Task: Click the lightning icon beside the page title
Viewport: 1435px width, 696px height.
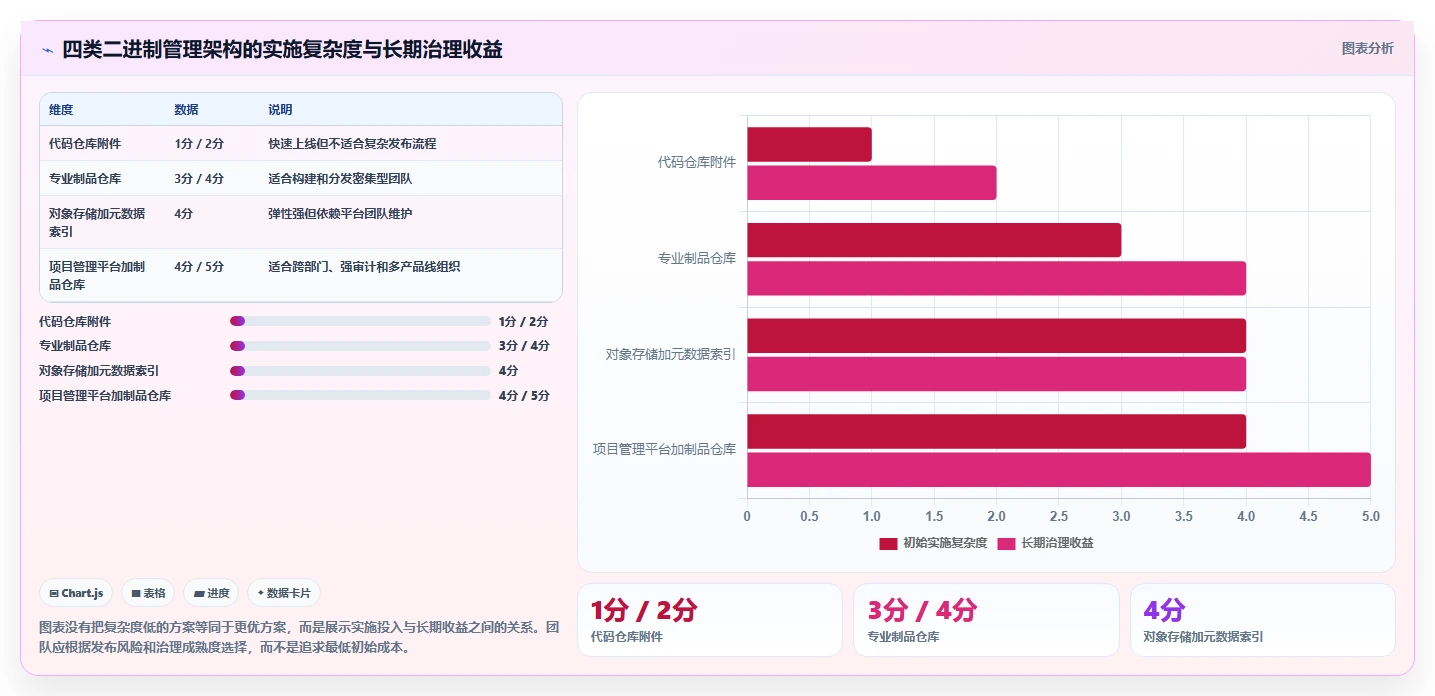Action: click(x=48, y=50)
